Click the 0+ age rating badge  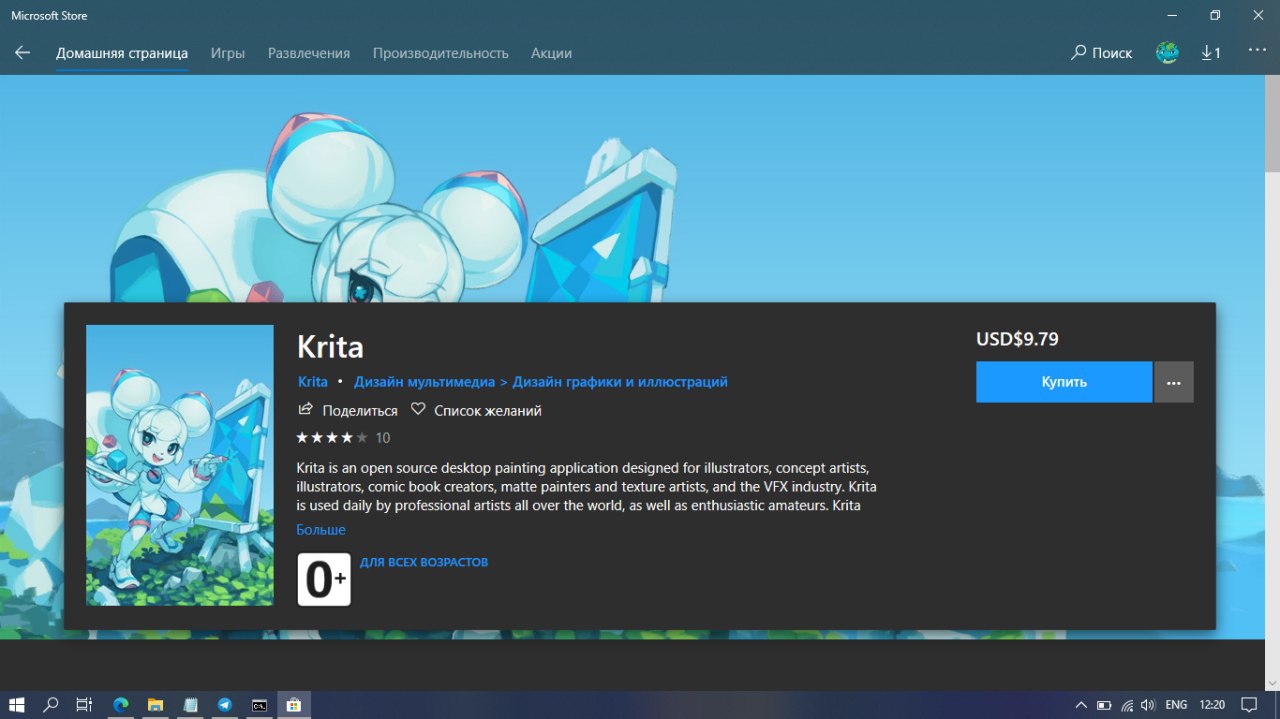point(324,579)
